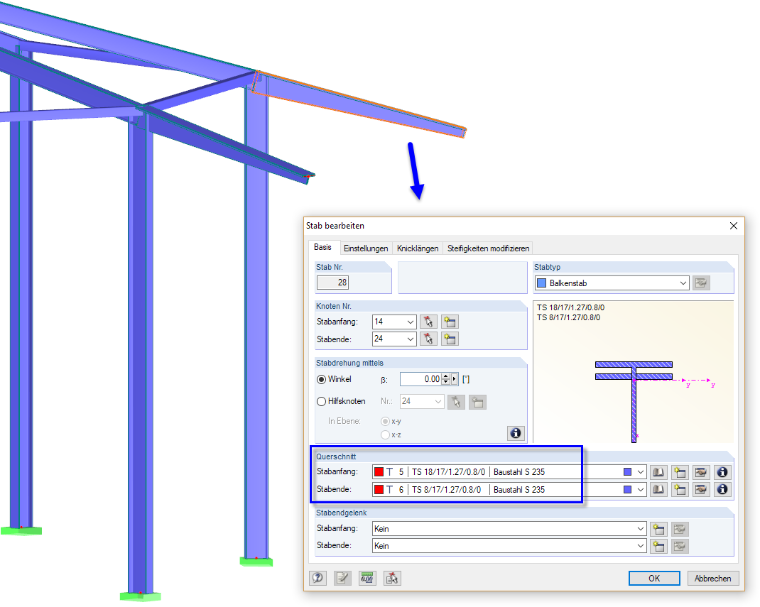
Task: Click red swatch in Stabanfang cross-section
Action: pyautogui.click(x=379, y=472)
